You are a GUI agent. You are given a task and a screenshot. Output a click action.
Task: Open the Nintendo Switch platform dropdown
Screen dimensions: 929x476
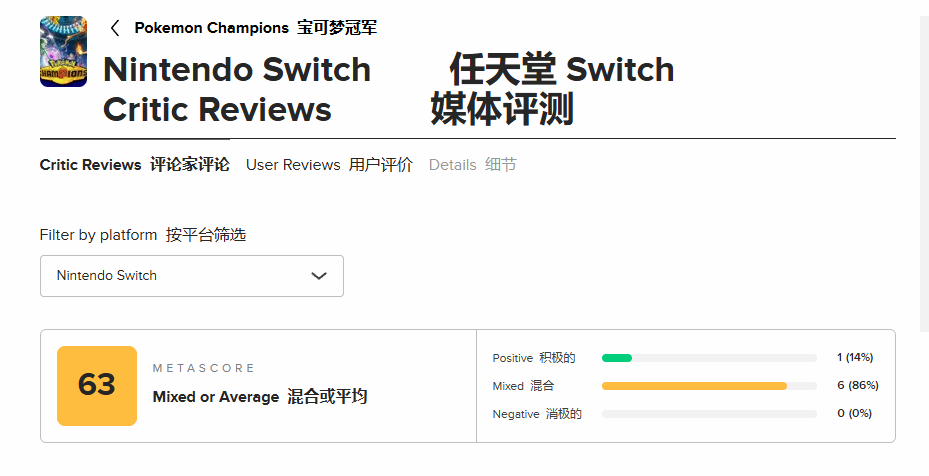(x=191, y=276)
